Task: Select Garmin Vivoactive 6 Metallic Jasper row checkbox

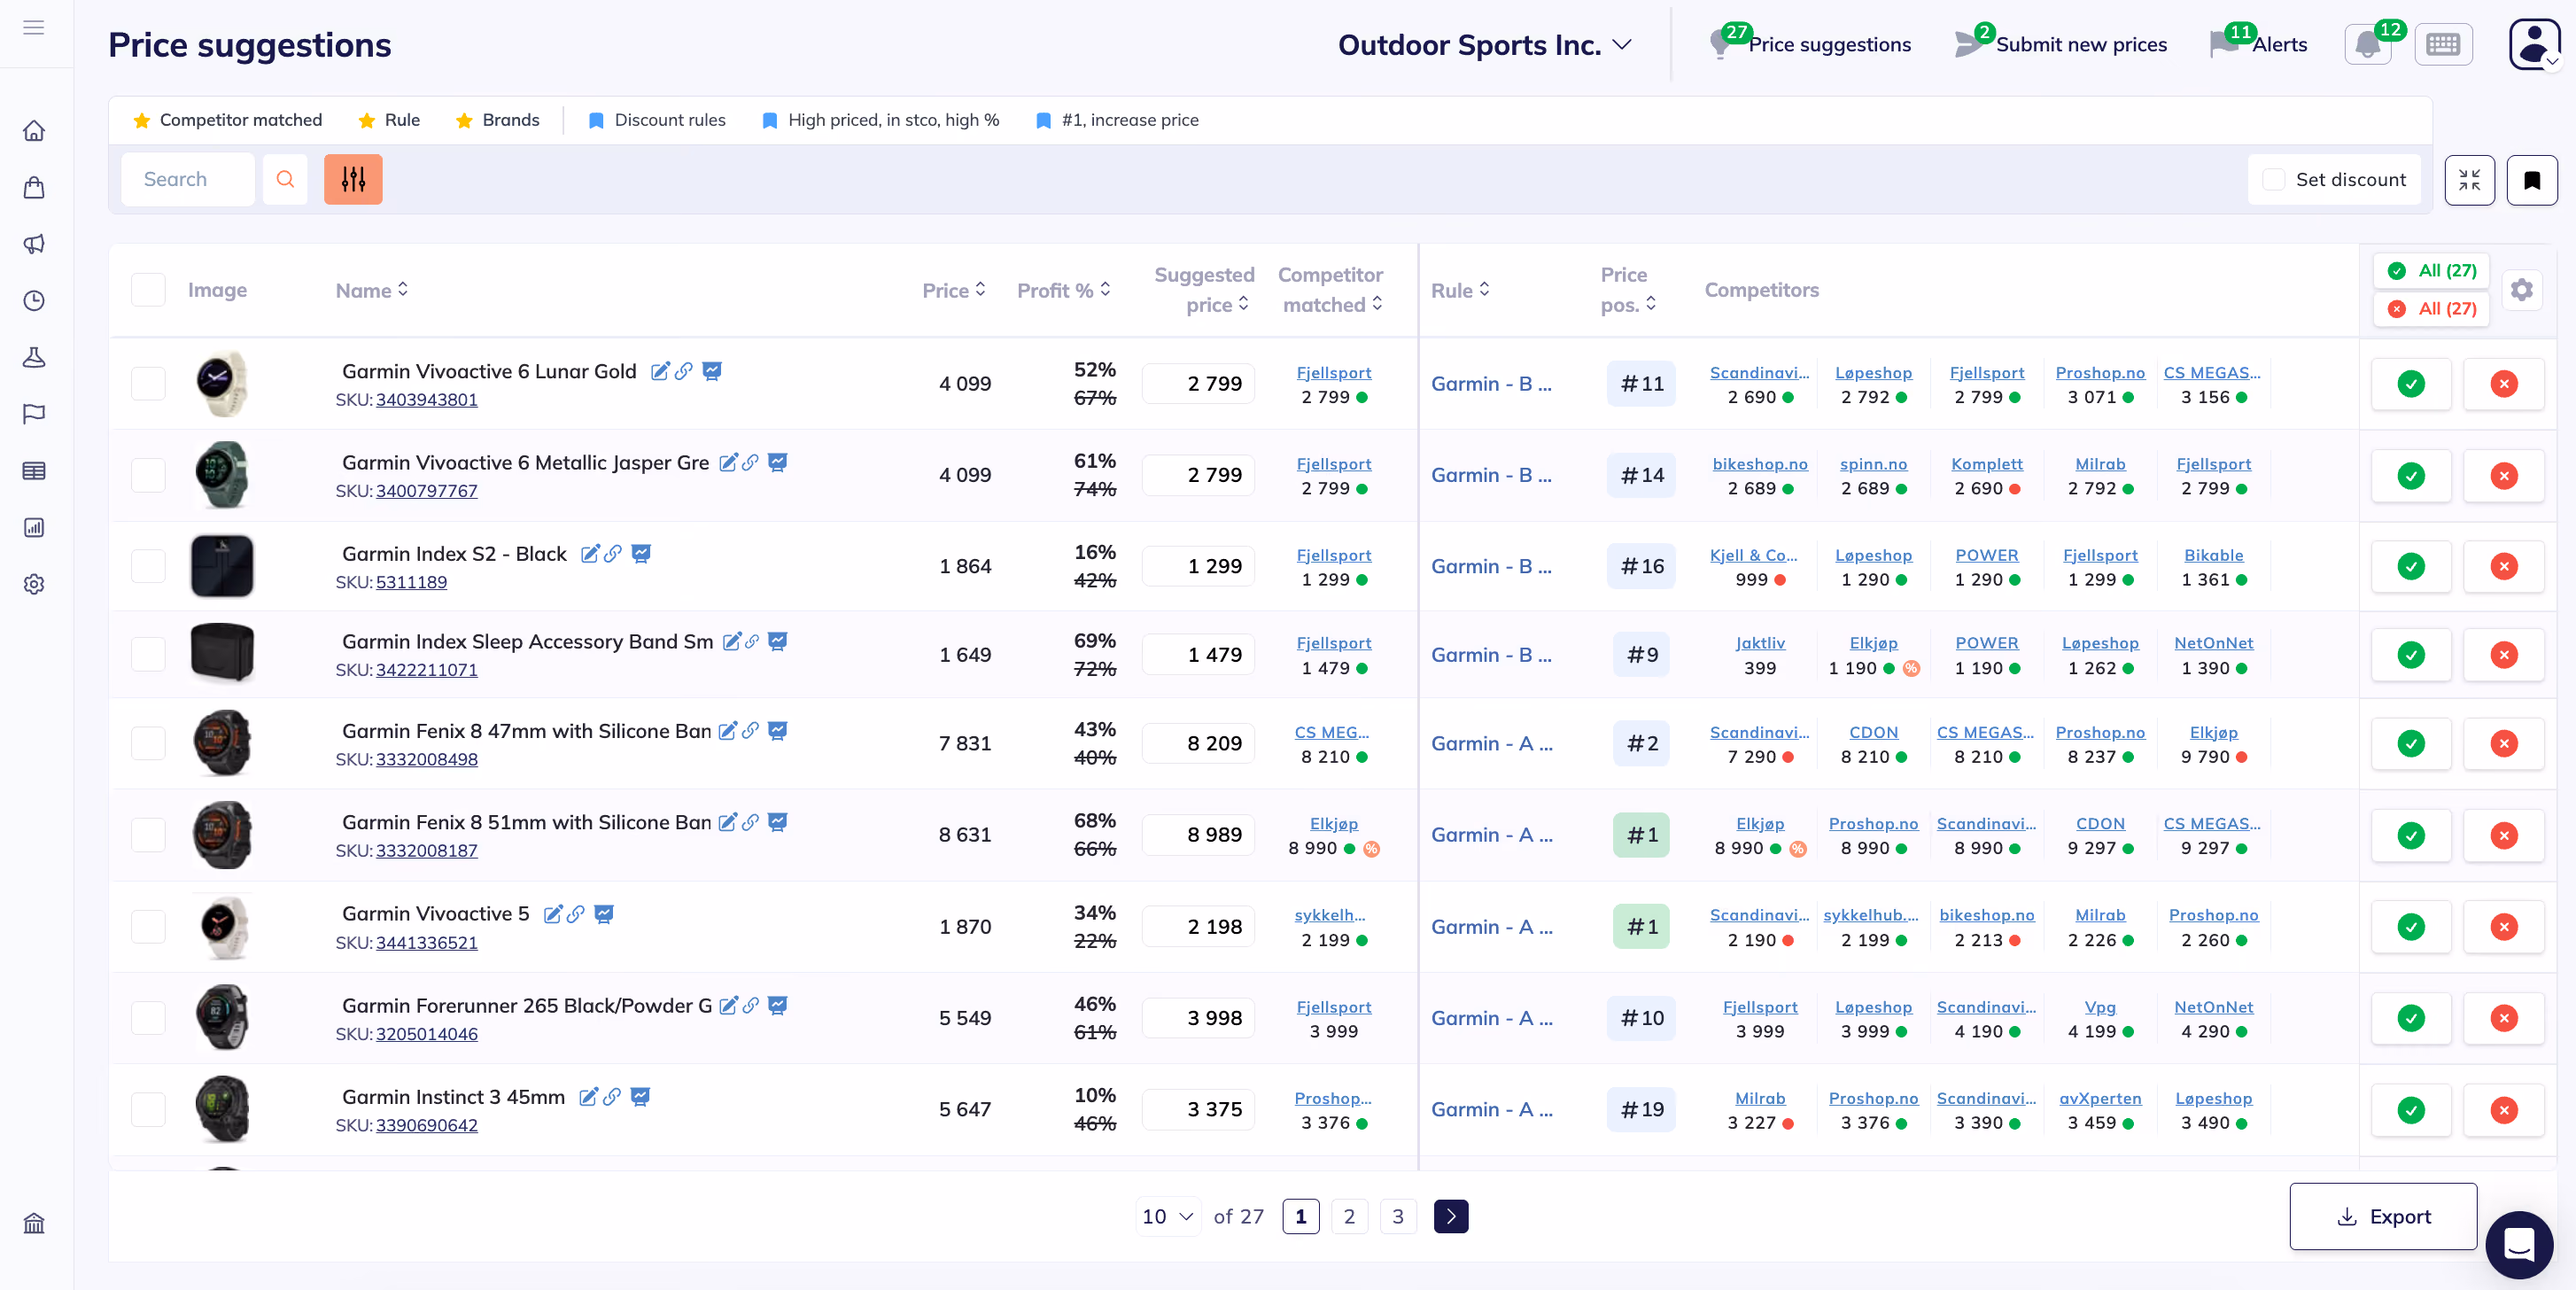Action: coord(148,475)
